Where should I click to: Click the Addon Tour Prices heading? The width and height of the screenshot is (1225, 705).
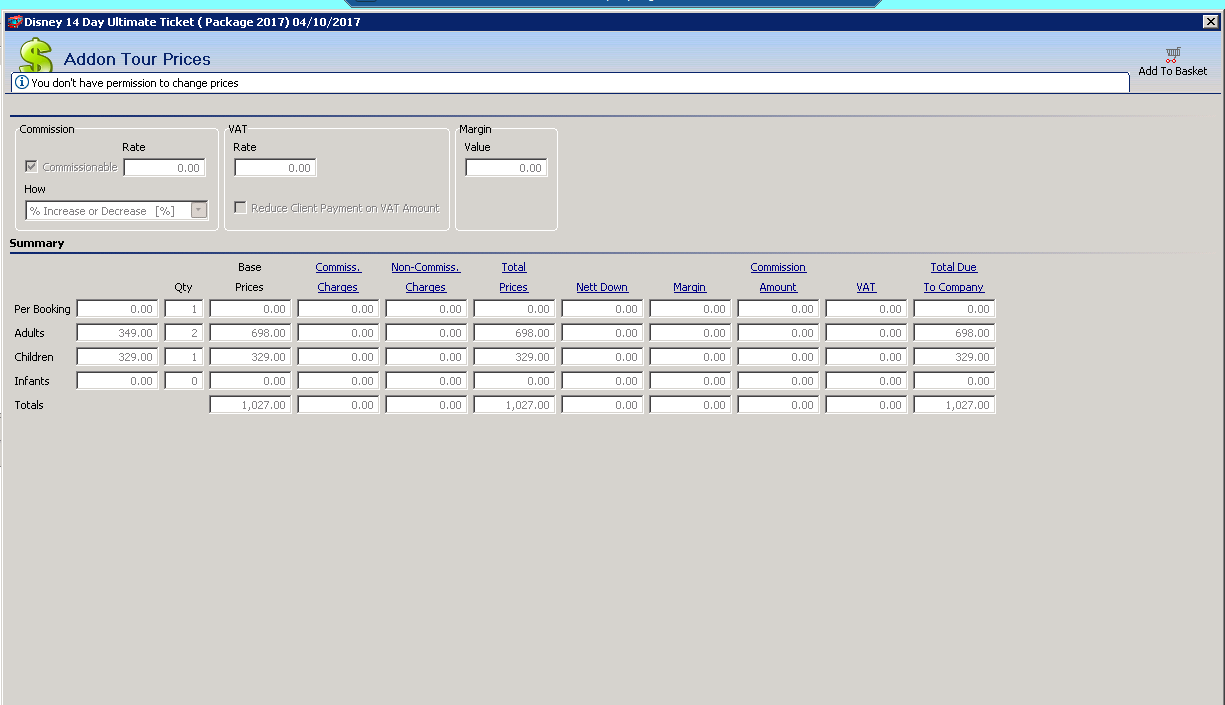(137, 59)
